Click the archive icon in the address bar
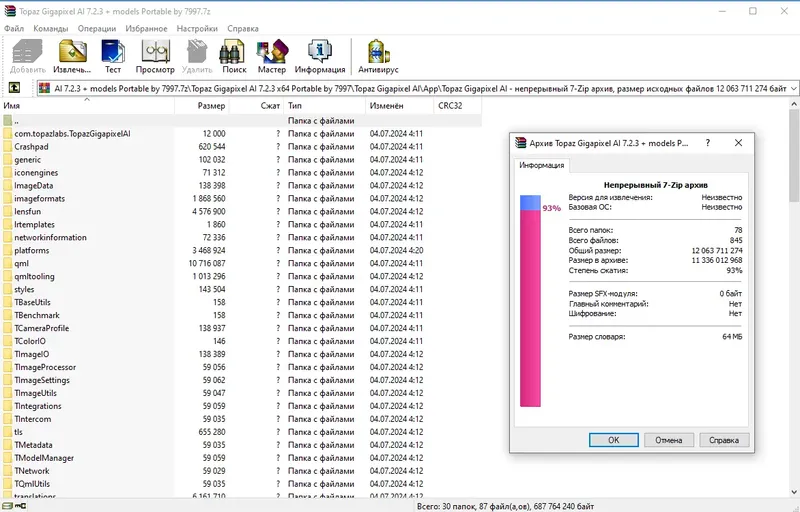This screenshot has width=800, height=512. (x=45, y=88)
